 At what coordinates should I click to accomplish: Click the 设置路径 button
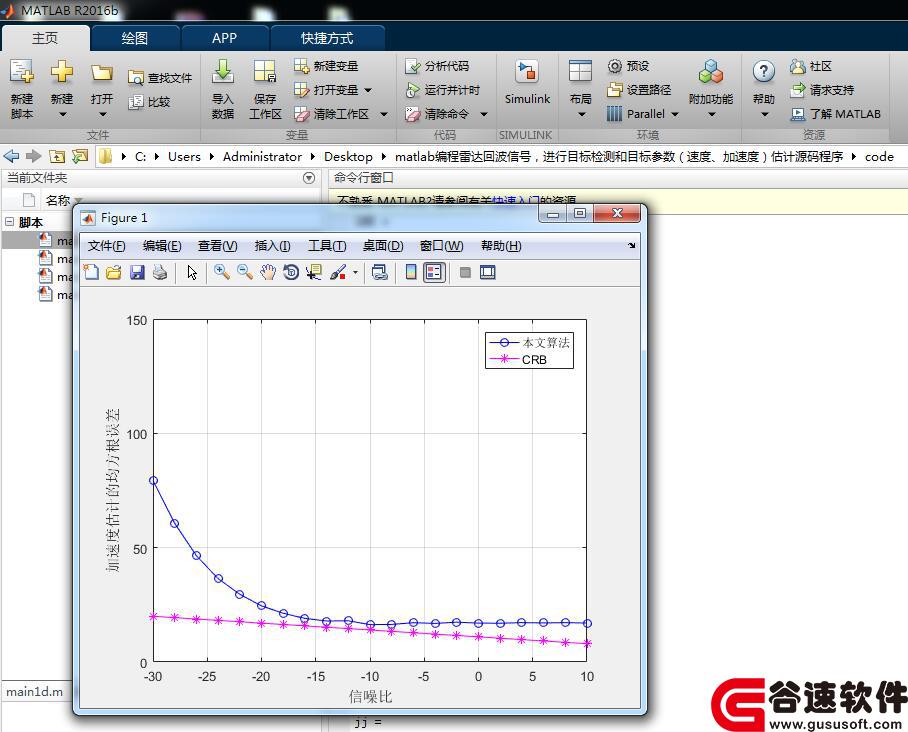639,90
